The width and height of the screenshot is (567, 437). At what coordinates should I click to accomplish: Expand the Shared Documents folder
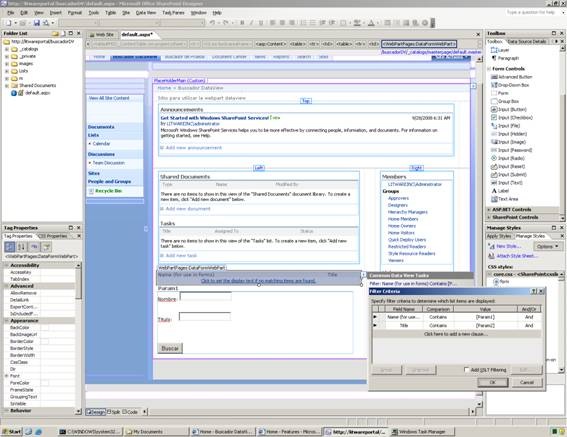[x=7, y=85]
